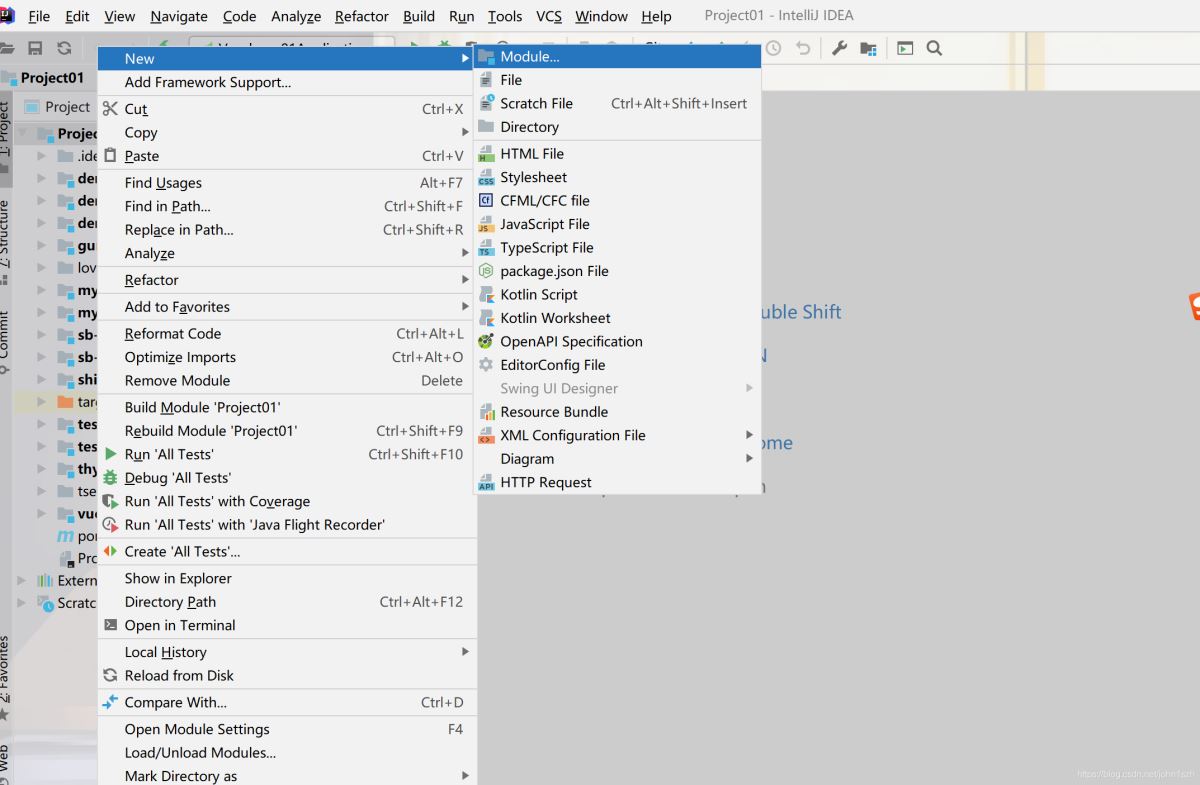Click the rollback undo arrow icon
This screenshot has height=785, width=1200.
tap(802, 48)
